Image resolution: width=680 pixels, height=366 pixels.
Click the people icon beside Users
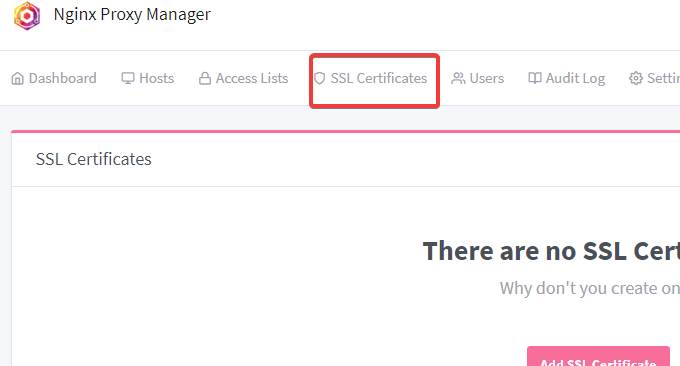click(x=458, y=78)
